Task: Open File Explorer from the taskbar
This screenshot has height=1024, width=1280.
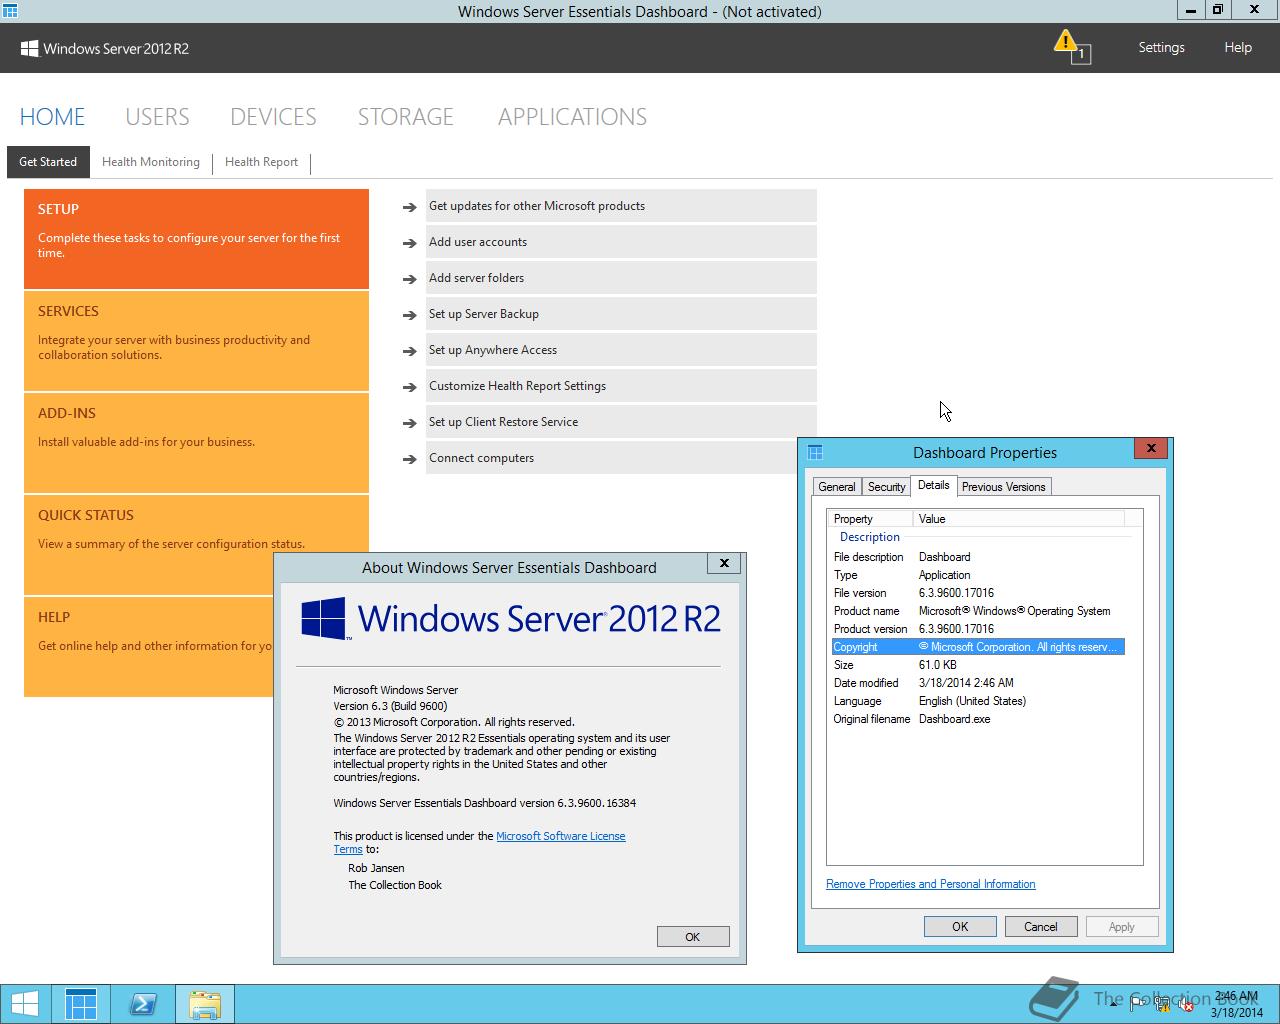Action: [x=205, y=1004]
